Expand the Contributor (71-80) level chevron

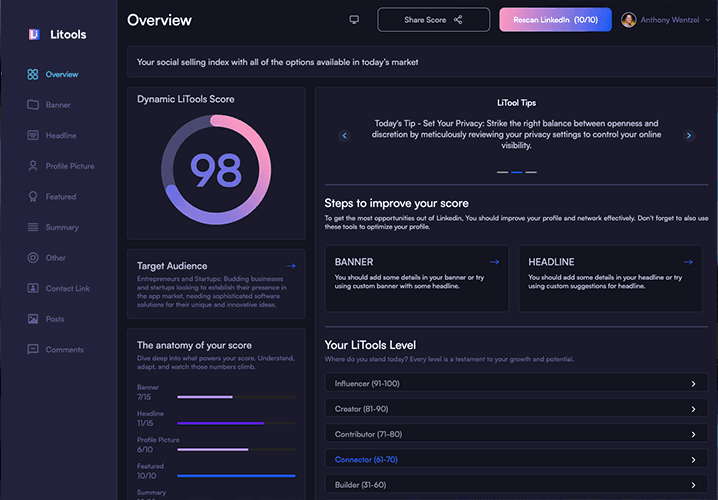point(693,434)
